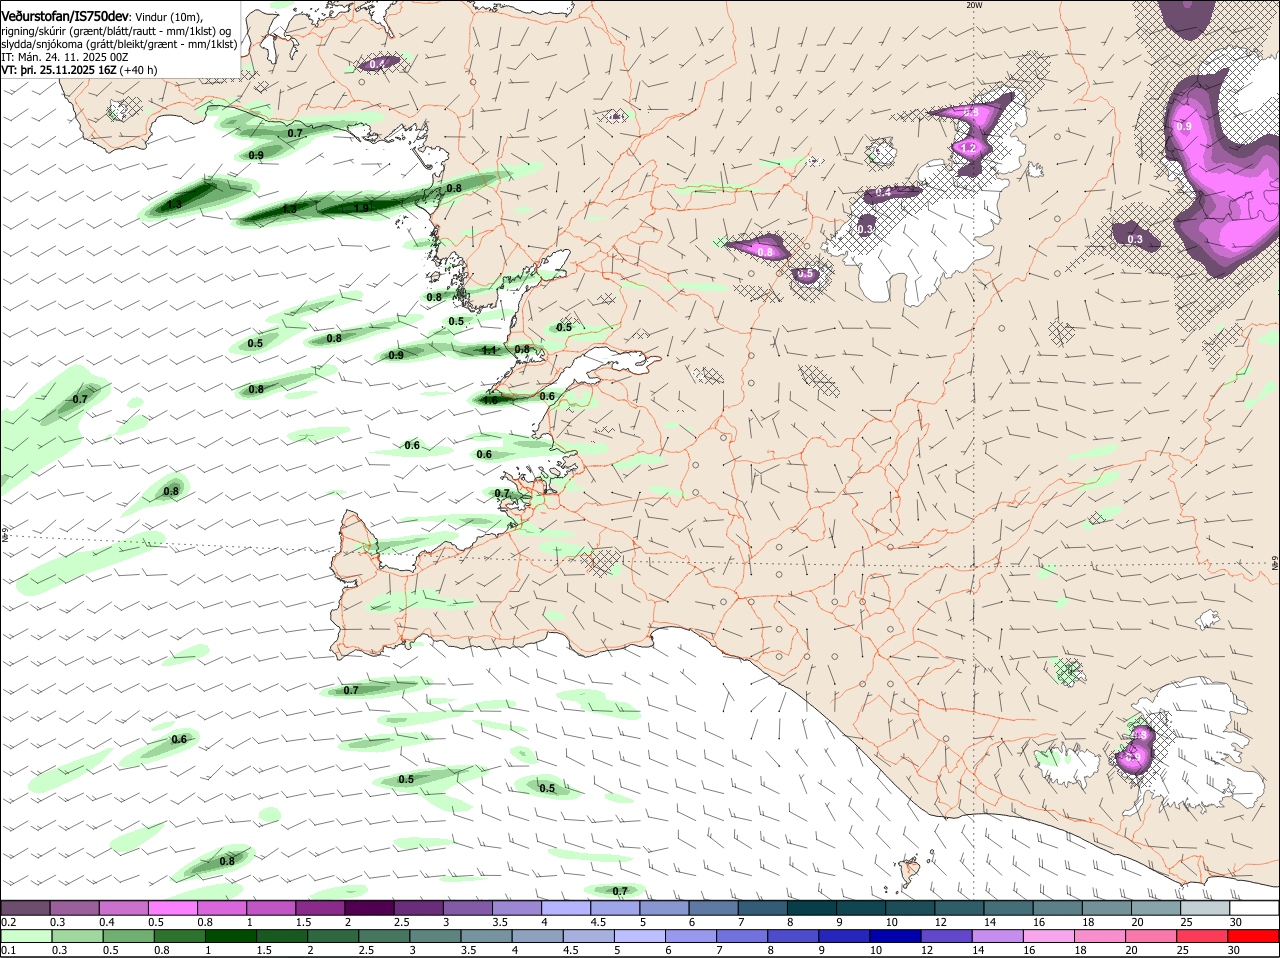
Task: Click the '20W' longitude label
Action: tap(974, 5)
